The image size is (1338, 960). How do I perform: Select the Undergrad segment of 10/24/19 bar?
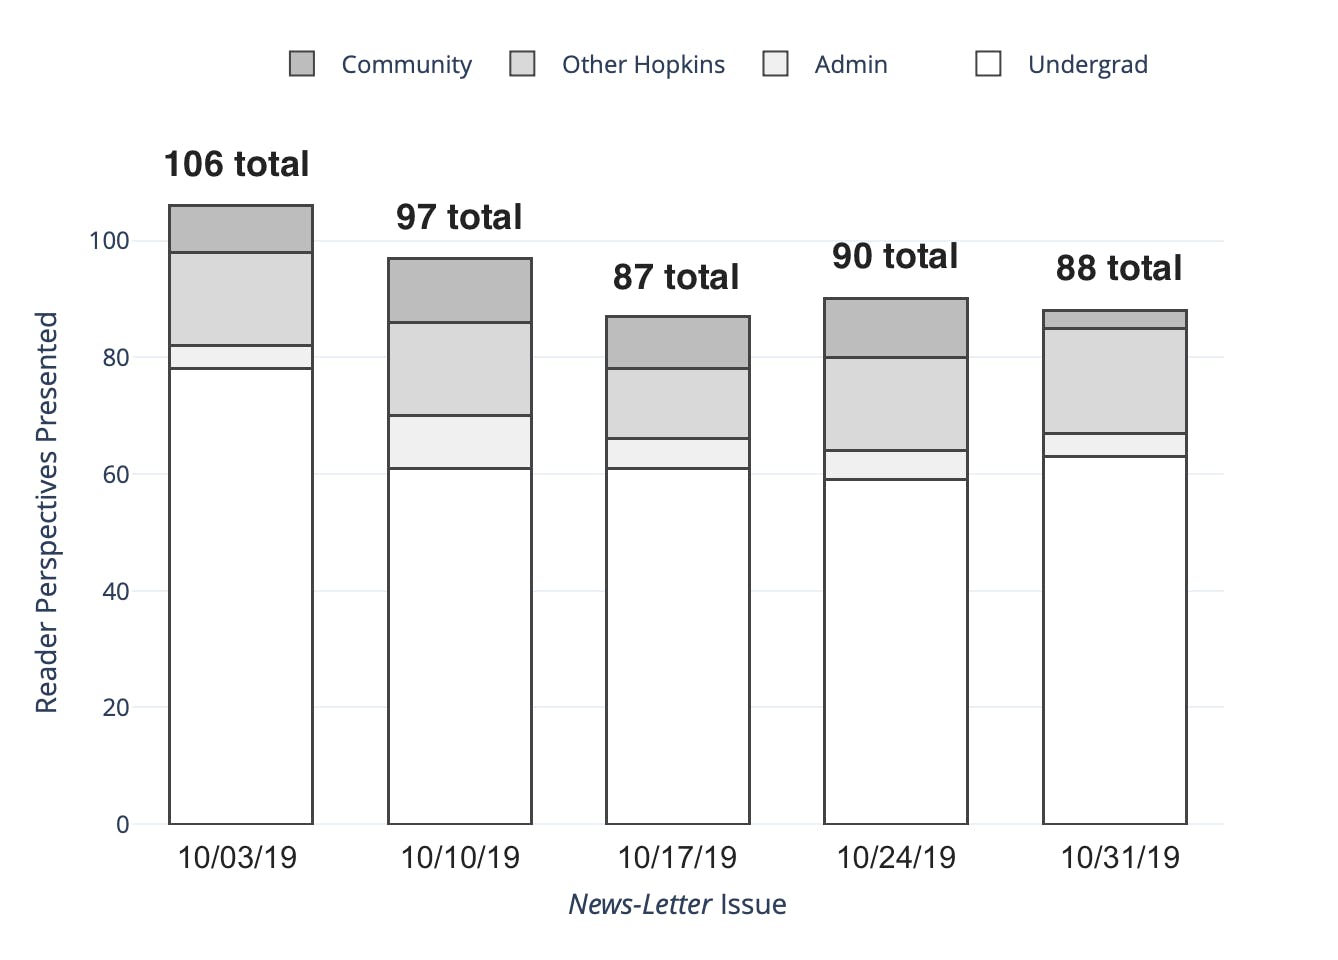[896, 651]
